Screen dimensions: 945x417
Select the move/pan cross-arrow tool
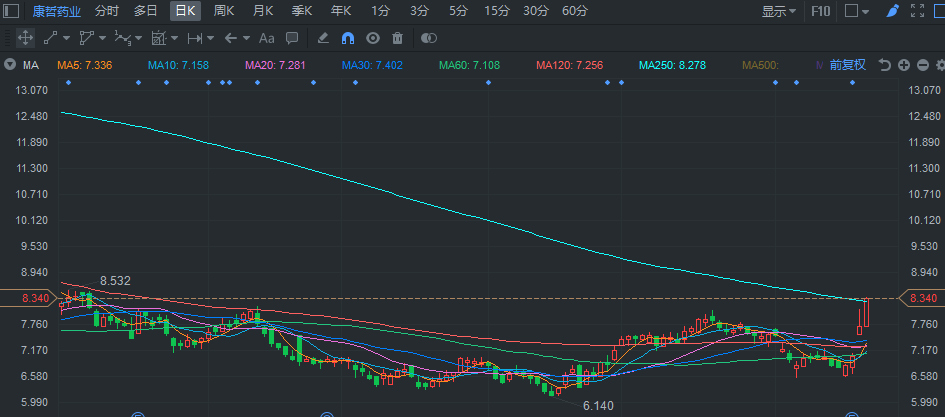tap(25, 38)
